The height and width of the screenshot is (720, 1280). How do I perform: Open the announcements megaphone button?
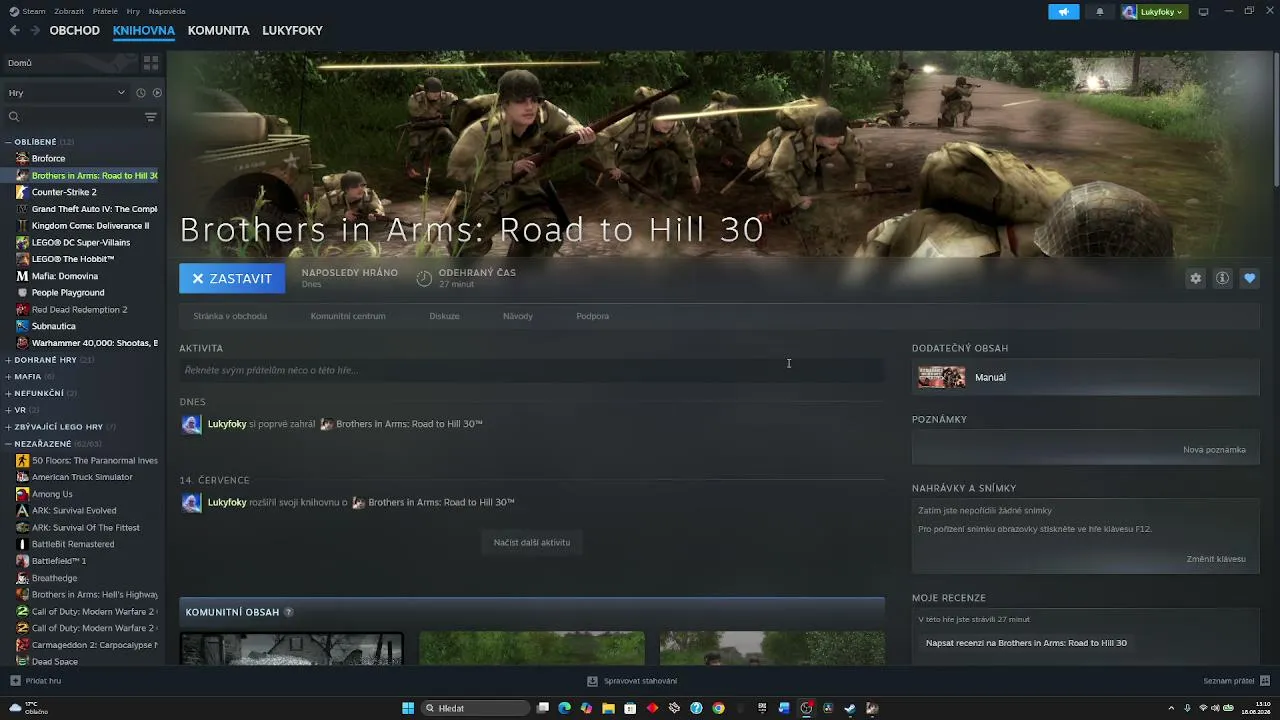coord(1064,12)
